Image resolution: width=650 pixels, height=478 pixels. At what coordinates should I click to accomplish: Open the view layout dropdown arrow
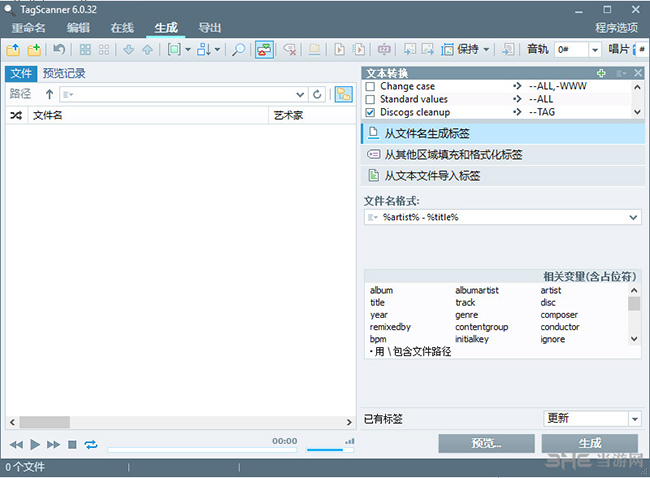tap(188, 50)
